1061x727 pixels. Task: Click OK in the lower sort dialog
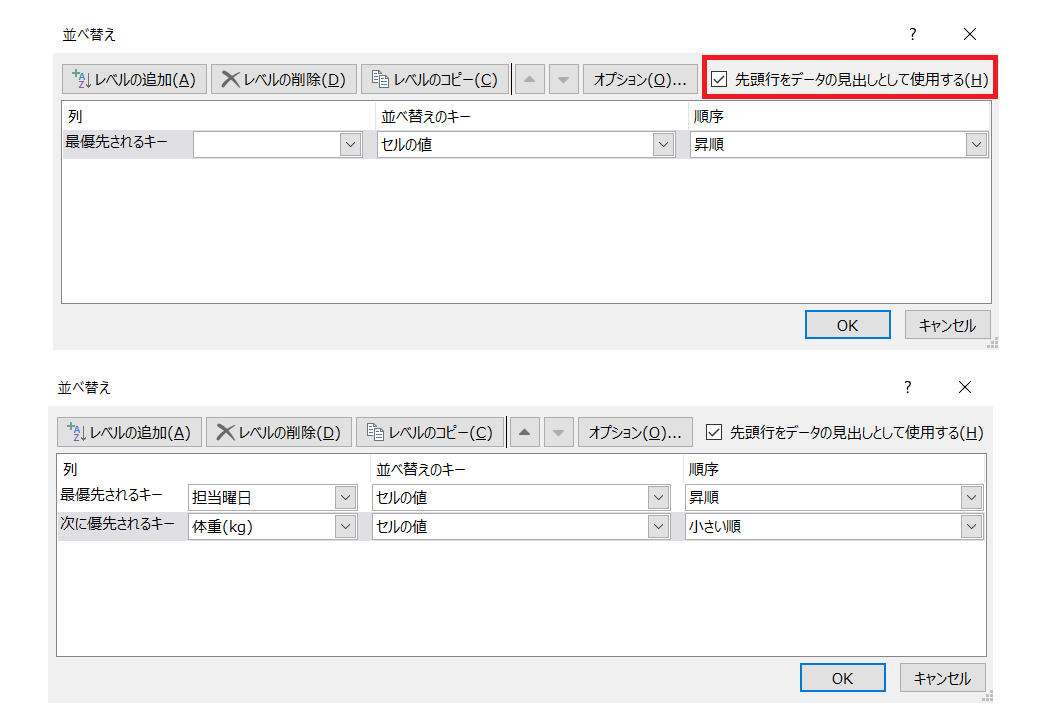click(x=842, y=678)
